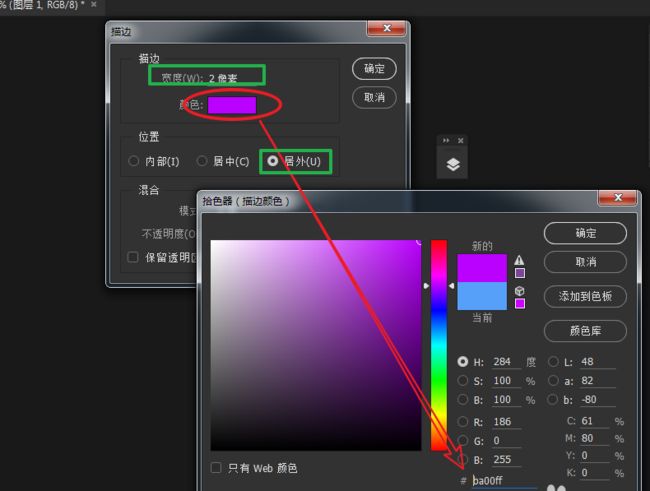The image size is (650, 491).
Task: Click the Y yellow field showing 0
Action: click(x=594, y=456)
